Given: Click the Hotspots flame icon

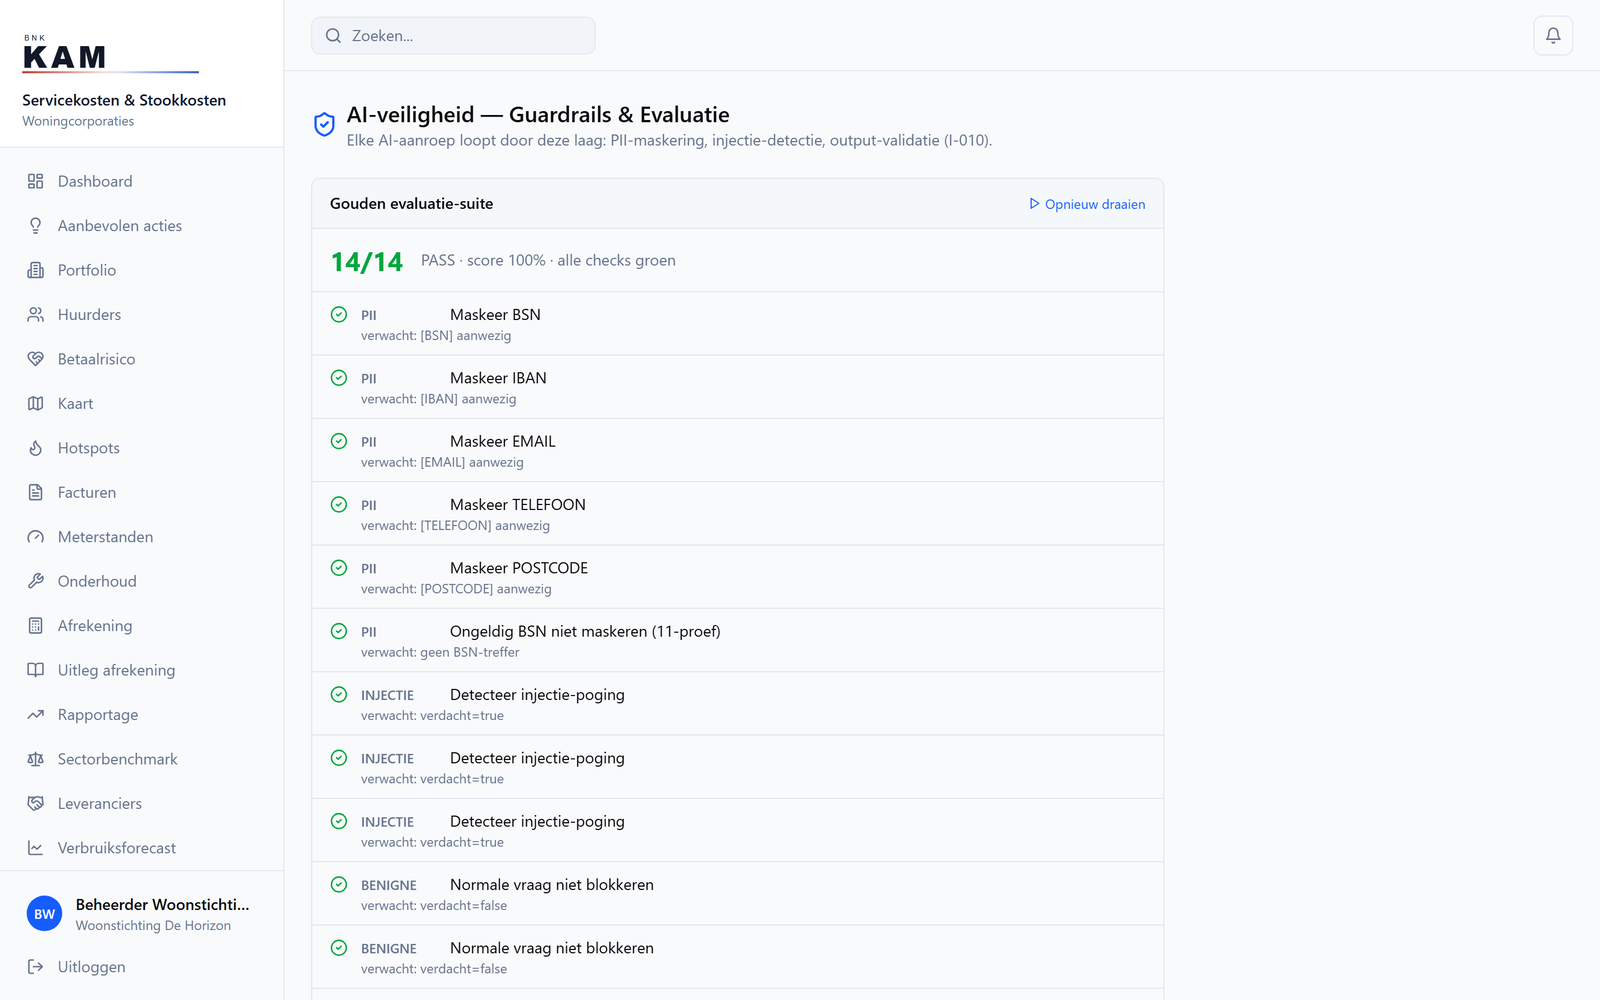Looking at the screenshot, I should (x=36, y=448).
